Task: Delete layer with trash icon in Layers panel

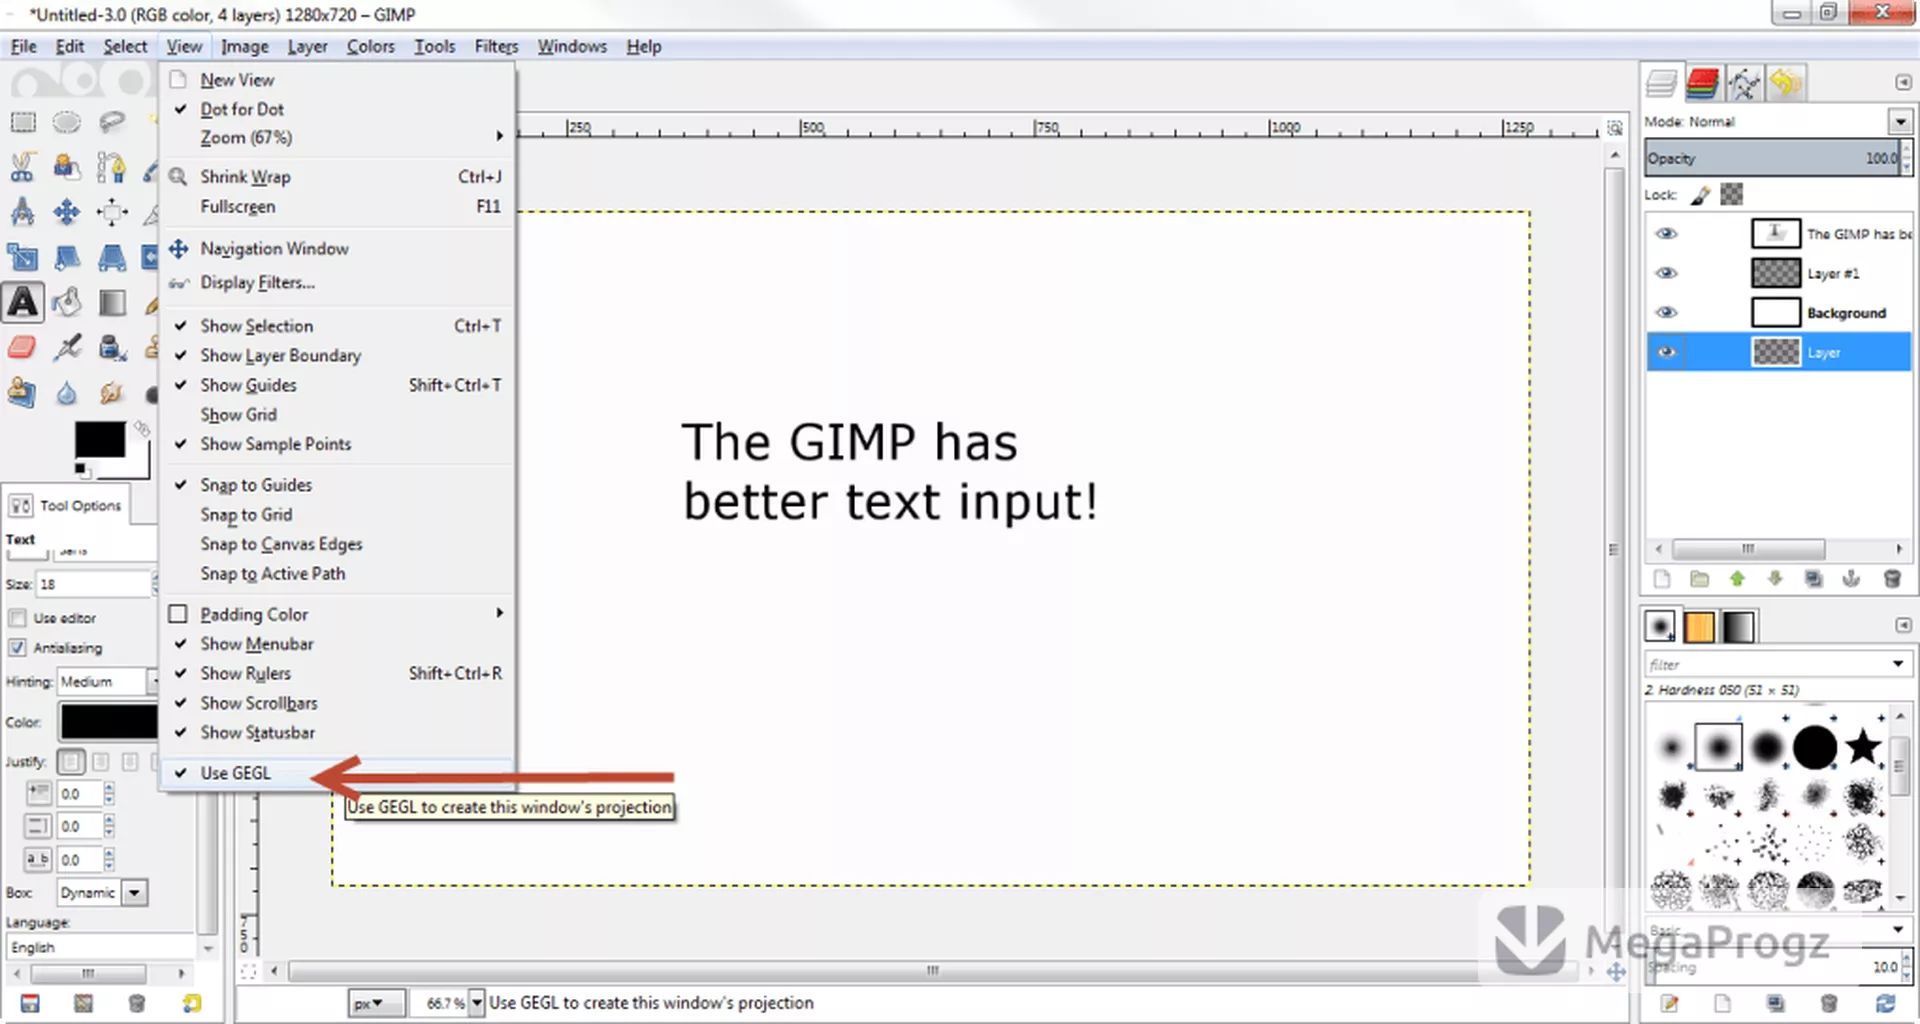Action: coord(1891,579)
